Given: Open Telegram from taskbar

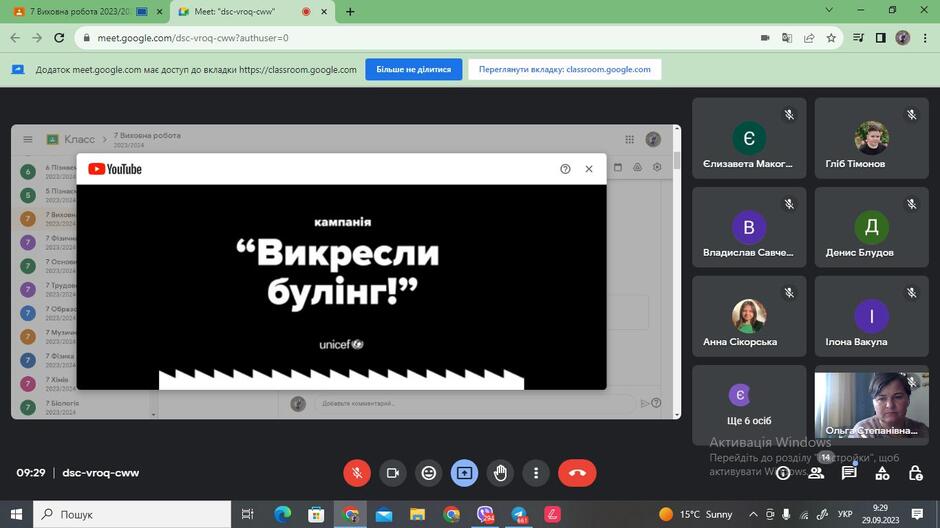Looking at the screenshot, I should [519, 514].
